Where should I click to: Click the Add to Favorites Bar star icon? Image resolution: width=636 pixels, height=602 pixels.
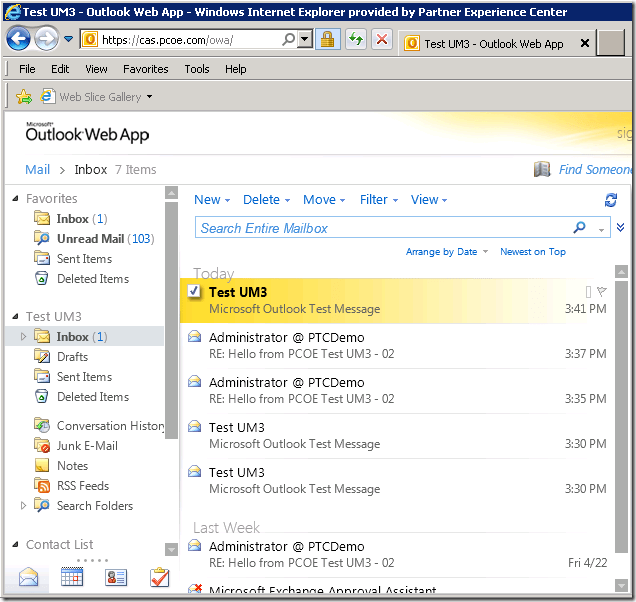[24, 97]
